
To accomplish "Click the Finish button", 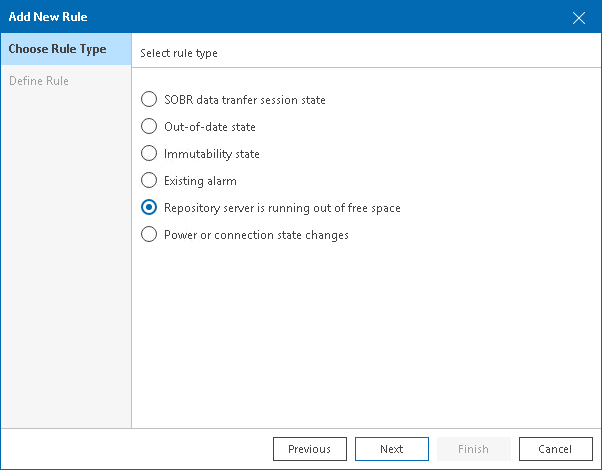I will (473, 449).
